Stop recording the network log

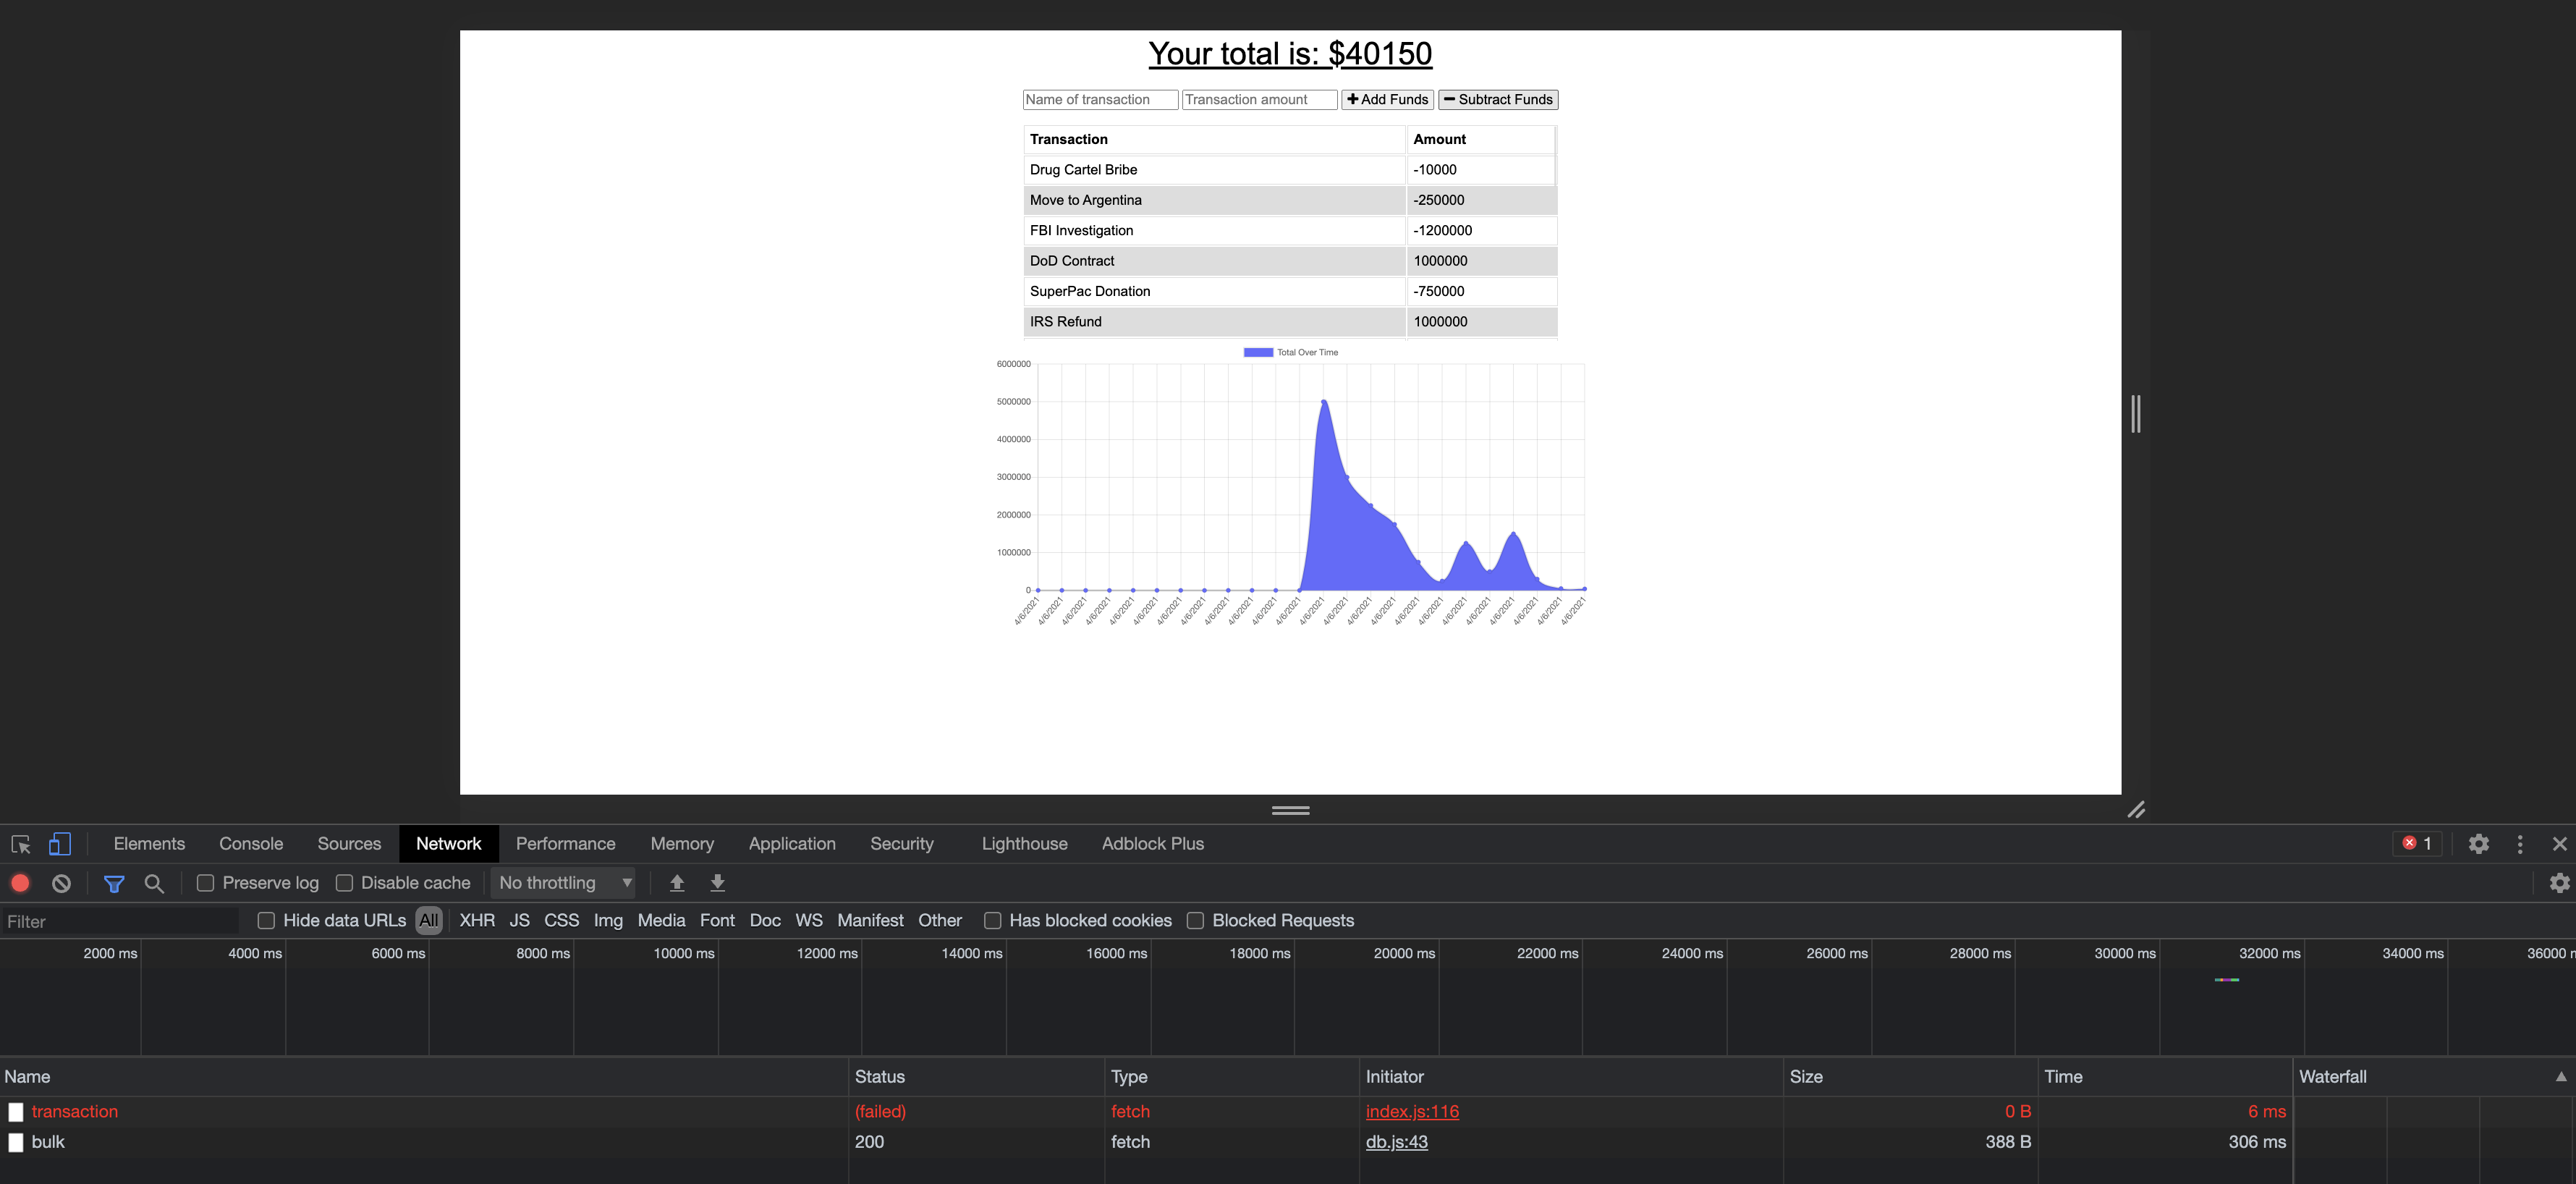(20, 883)
